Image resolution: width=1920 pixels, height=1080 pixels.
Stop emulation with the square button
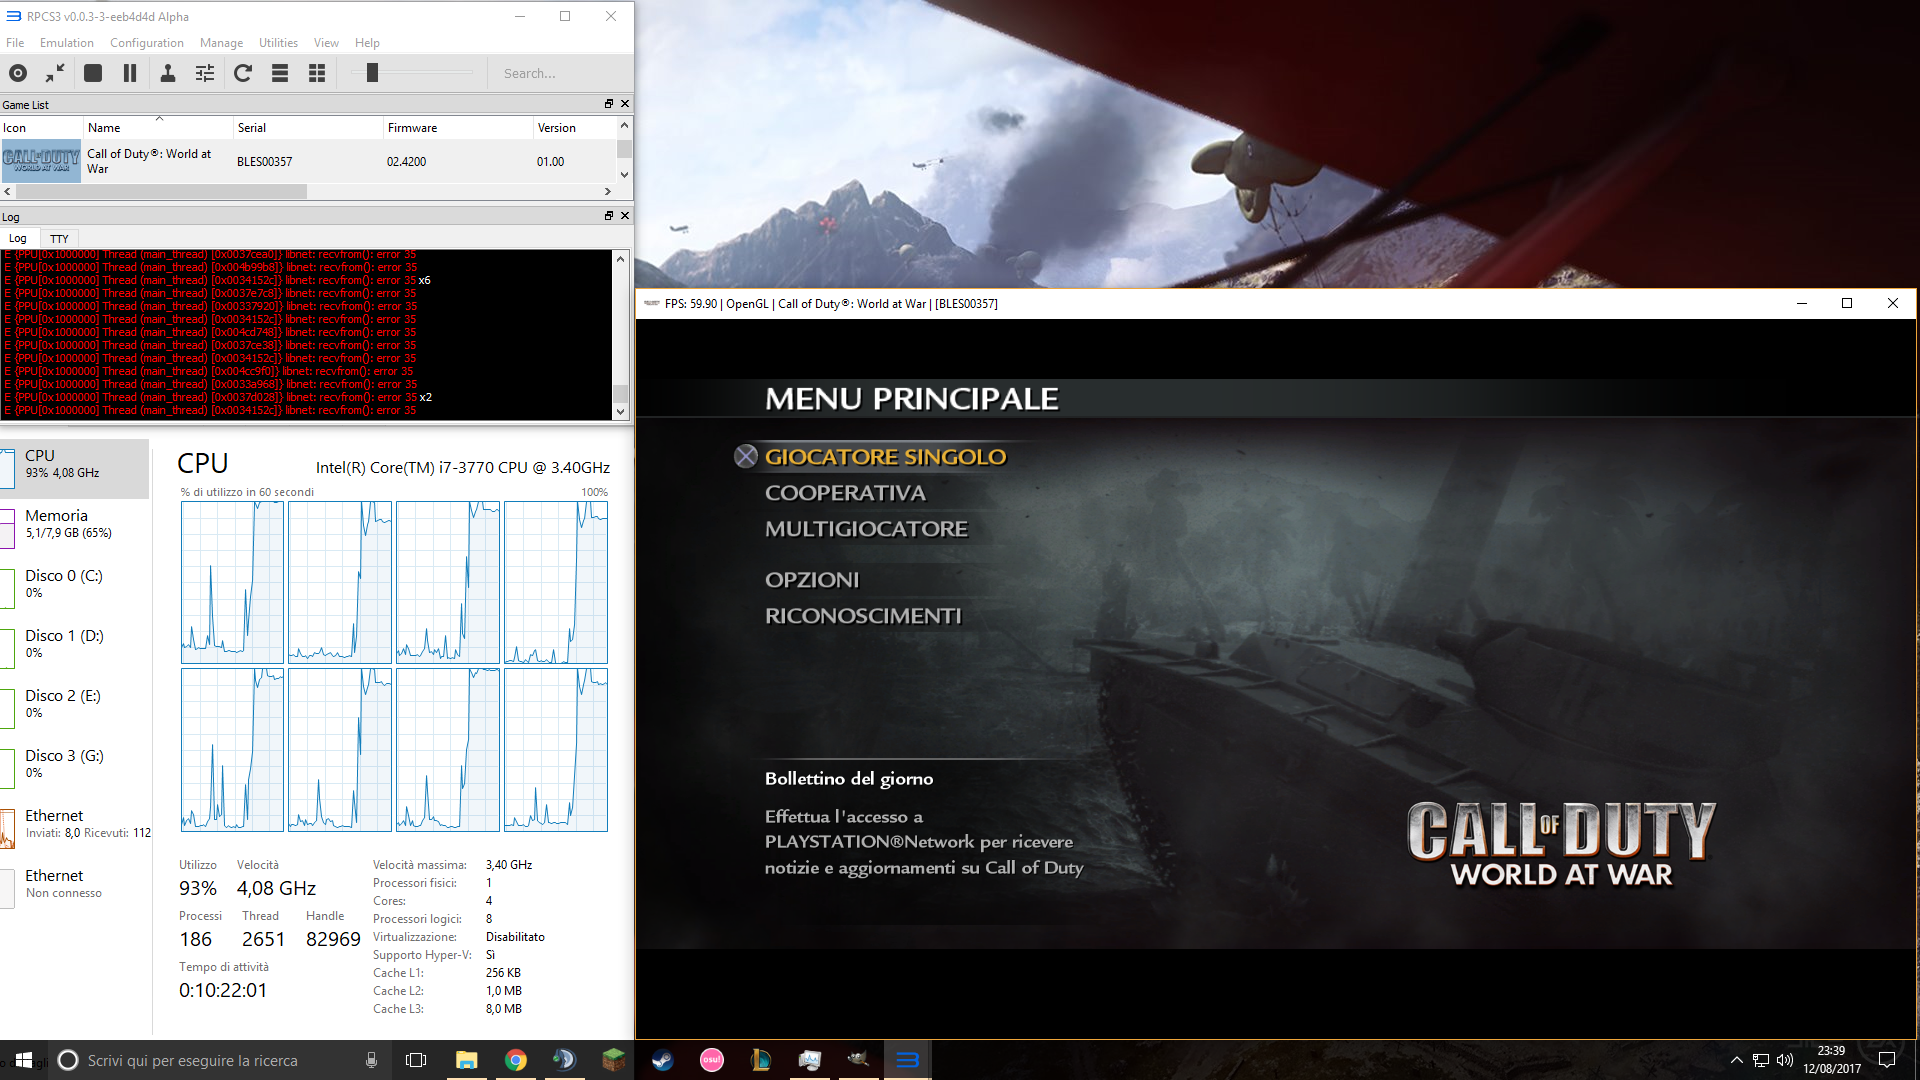pos(93,73)
